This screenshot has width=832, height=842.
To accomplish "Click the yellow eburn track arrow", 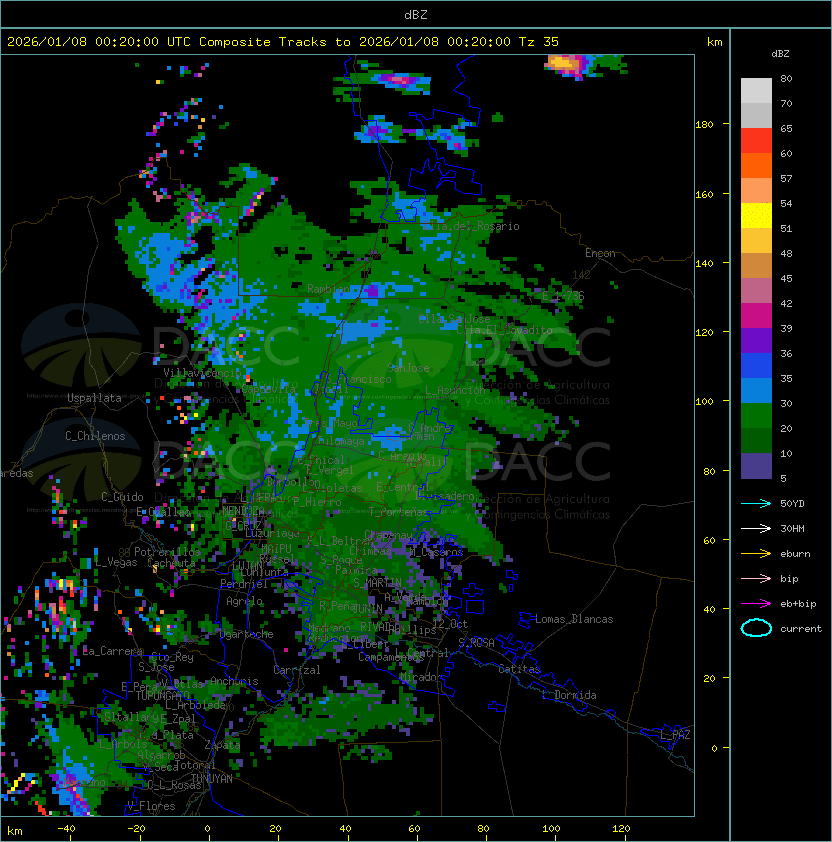I will point(756,554).
